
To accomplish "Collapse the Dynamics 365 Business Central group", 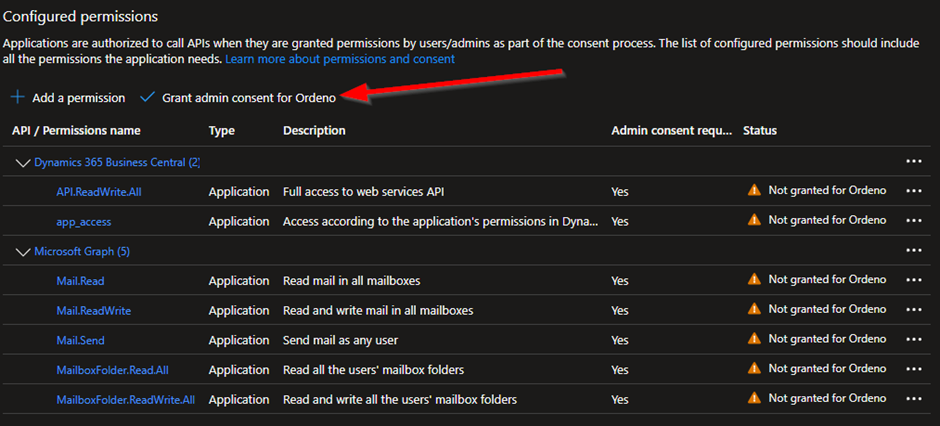I will point(23,162).
